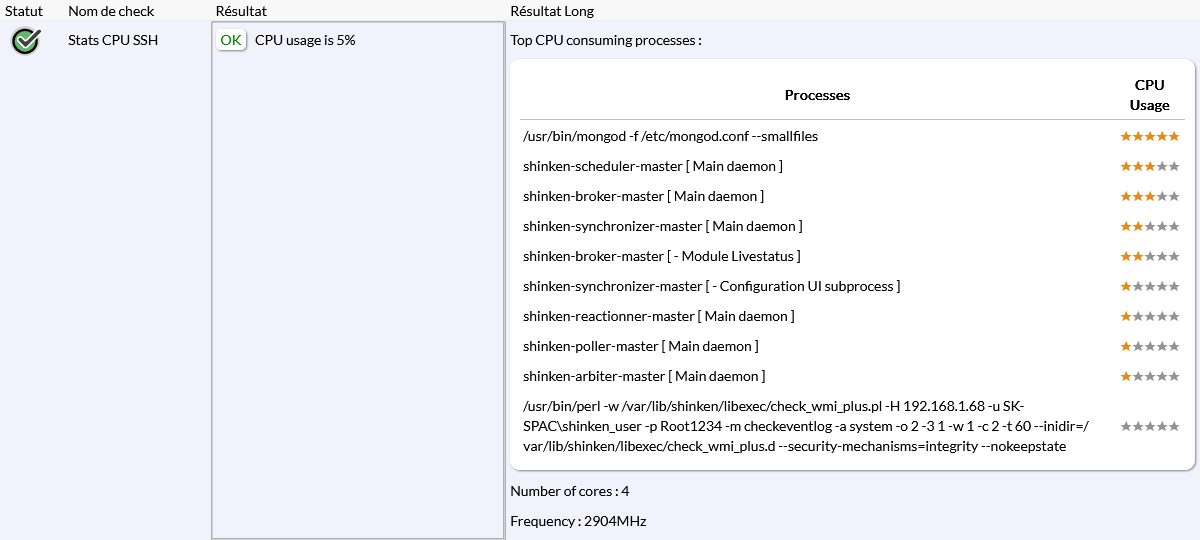The height and width of the screenshot is (540, 1200).
Task: Click the /usr/bin/mongod process row
Action: (670, 136)
